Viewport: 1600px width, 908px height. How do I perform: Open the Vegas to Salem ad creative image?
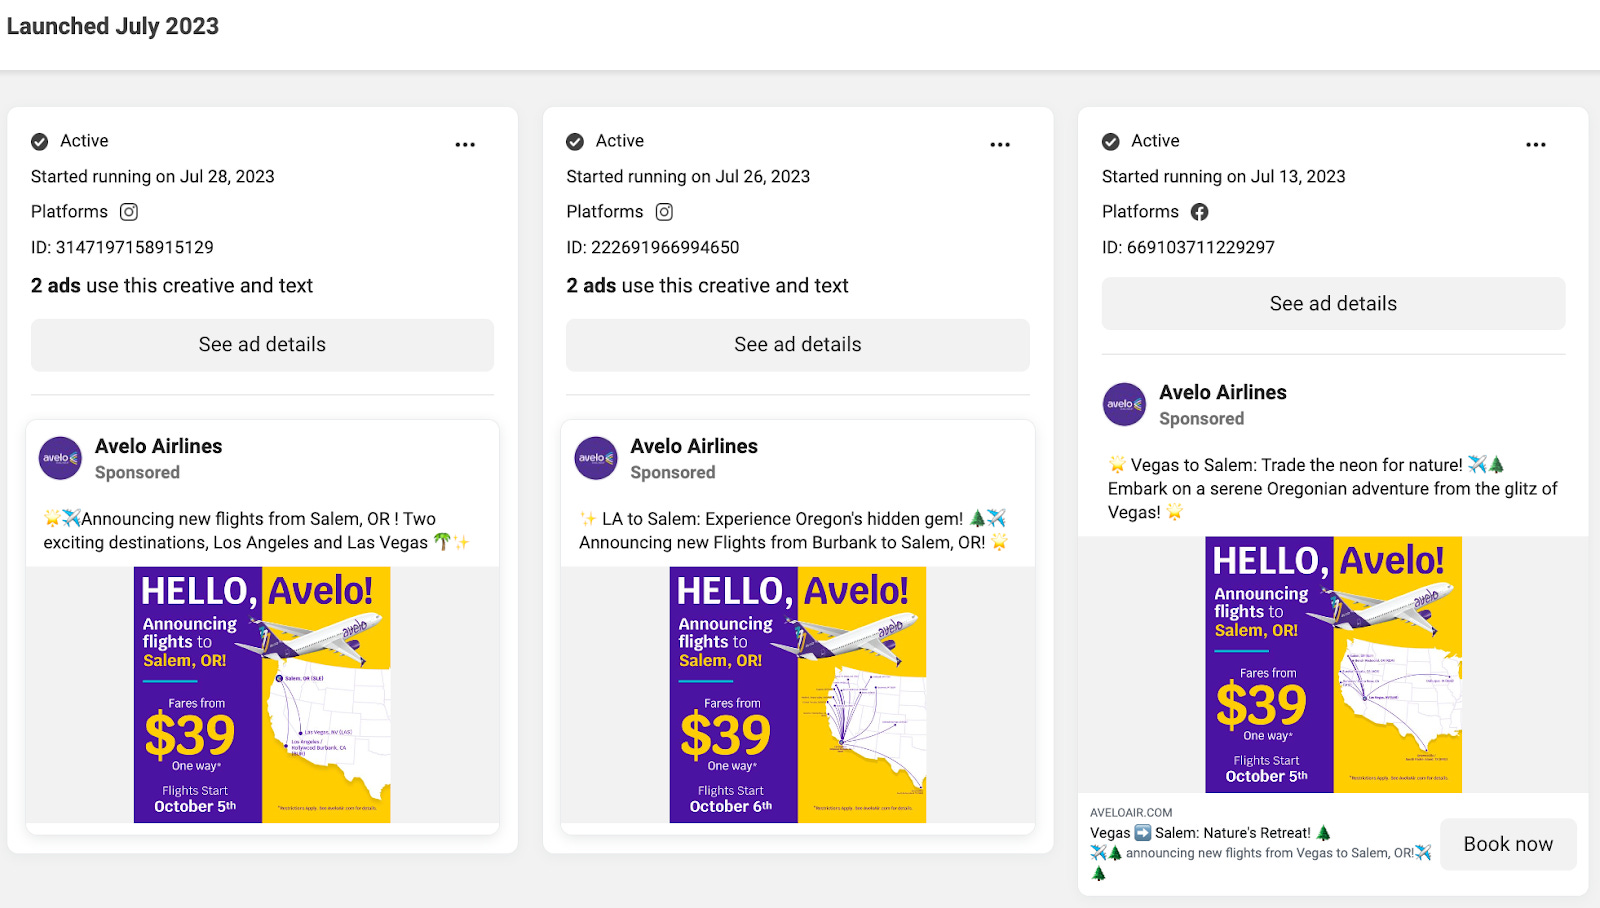pos(1334,665)
